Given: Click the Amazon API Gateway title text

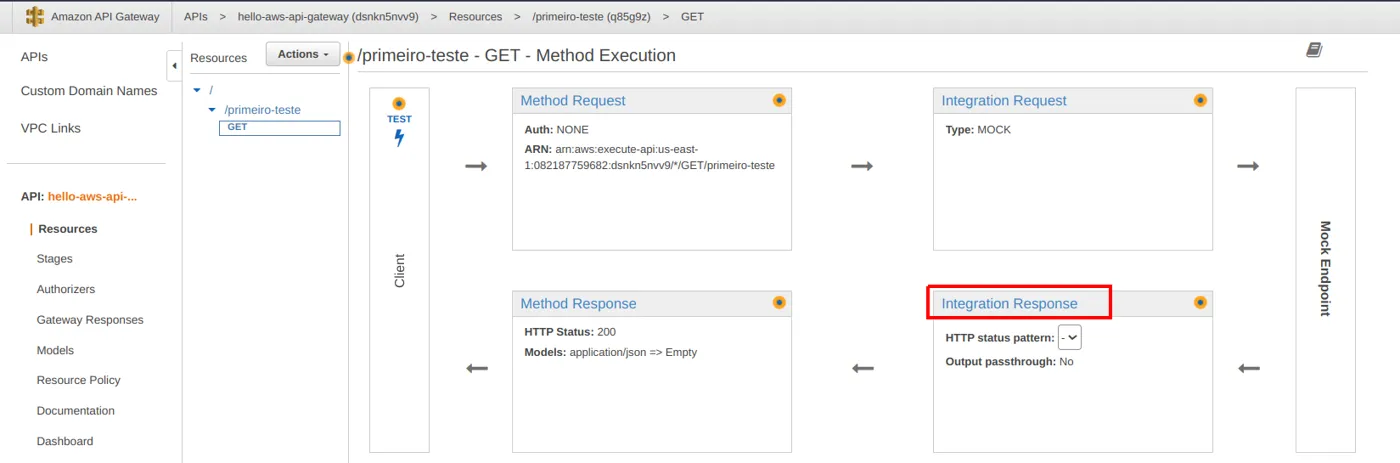Looking at the screenshot, I should pos(105,17).
